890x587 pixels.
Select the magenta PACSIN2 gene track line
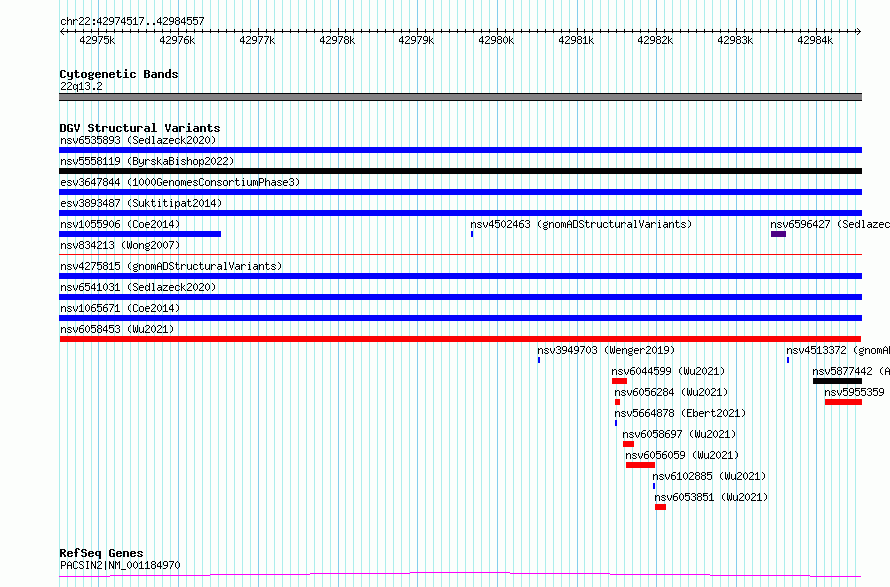pos(460,575)
